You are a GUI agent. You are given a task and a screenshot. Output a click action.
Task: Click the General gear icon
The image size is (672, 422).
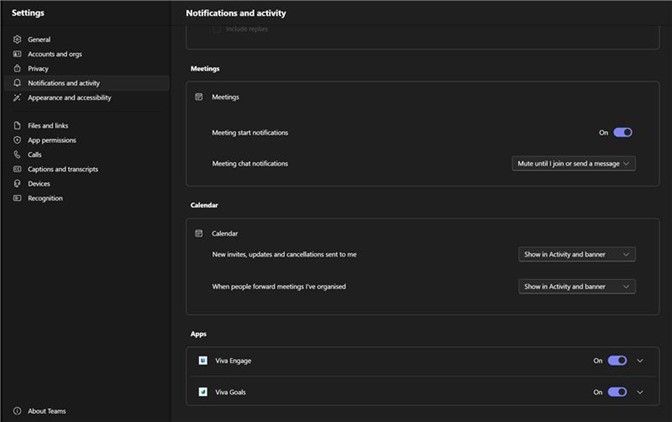click(17, 40)
